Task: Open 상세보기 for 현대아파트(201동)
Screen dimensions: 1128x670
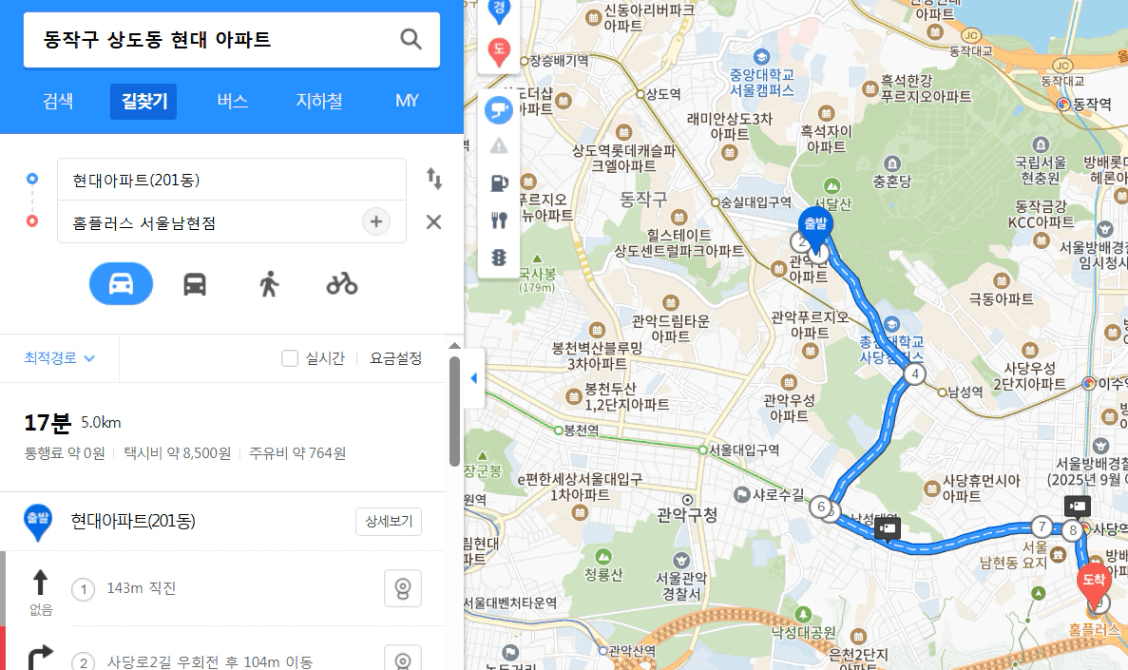Action: coord(388,522)
